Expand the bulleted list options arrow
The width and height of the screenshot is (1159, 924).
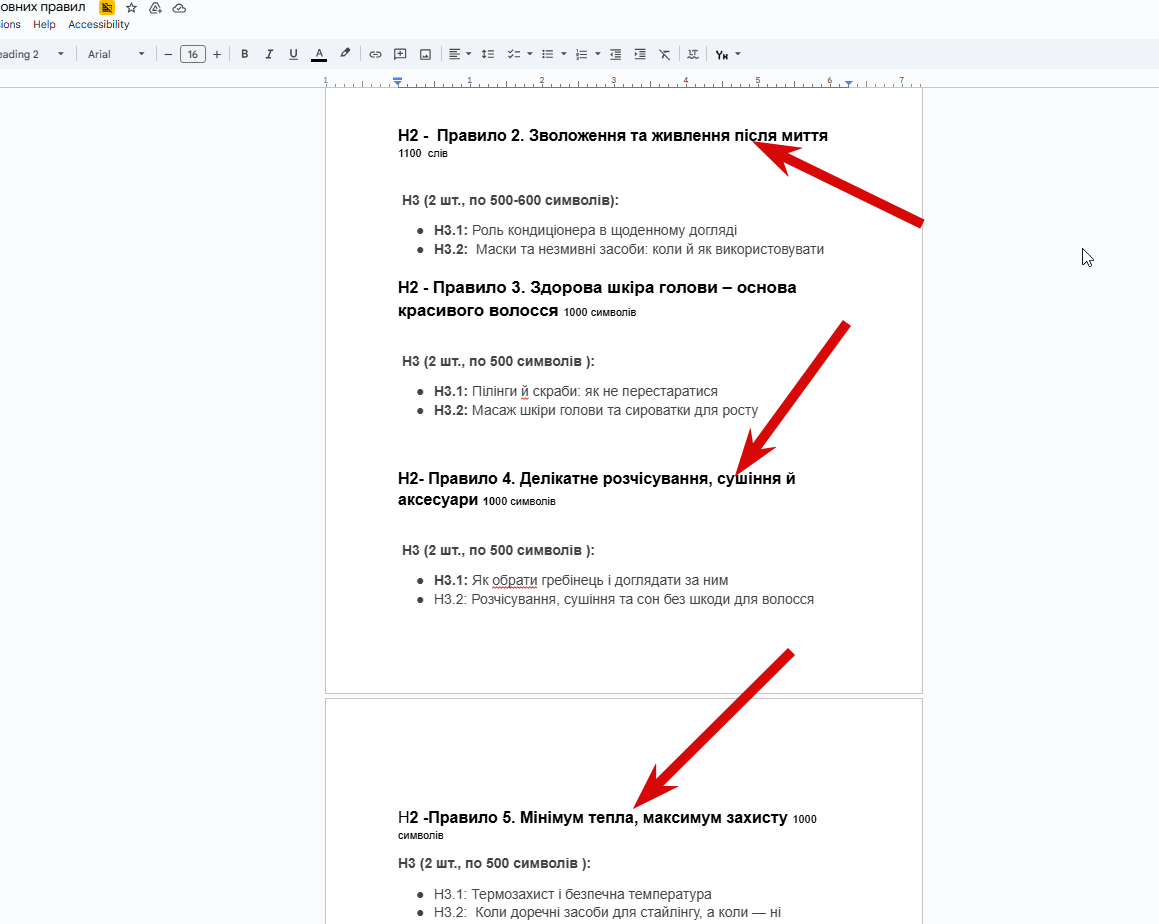(564, 54)
